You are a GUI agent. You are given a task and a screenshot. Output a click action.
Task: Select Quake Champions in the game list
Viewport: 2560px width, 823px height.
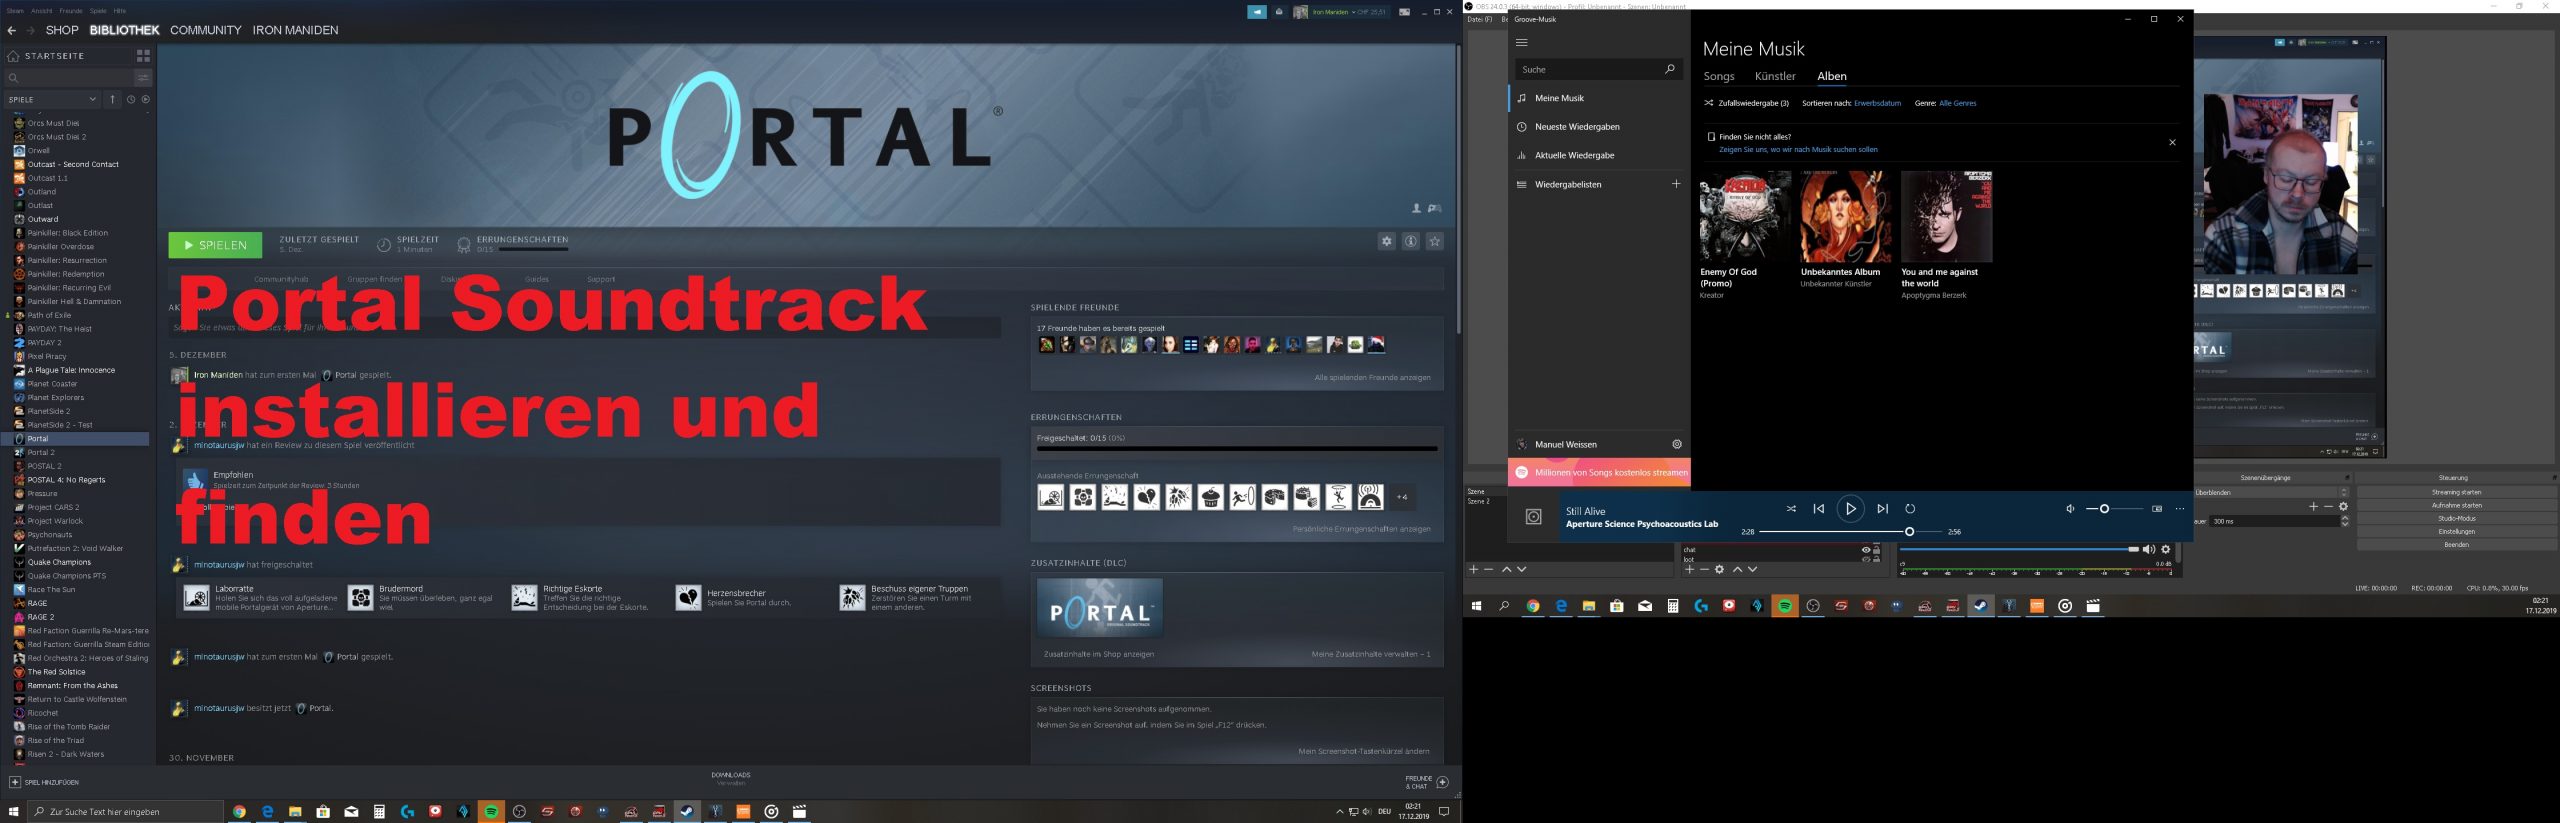click(x=59, y=562)
